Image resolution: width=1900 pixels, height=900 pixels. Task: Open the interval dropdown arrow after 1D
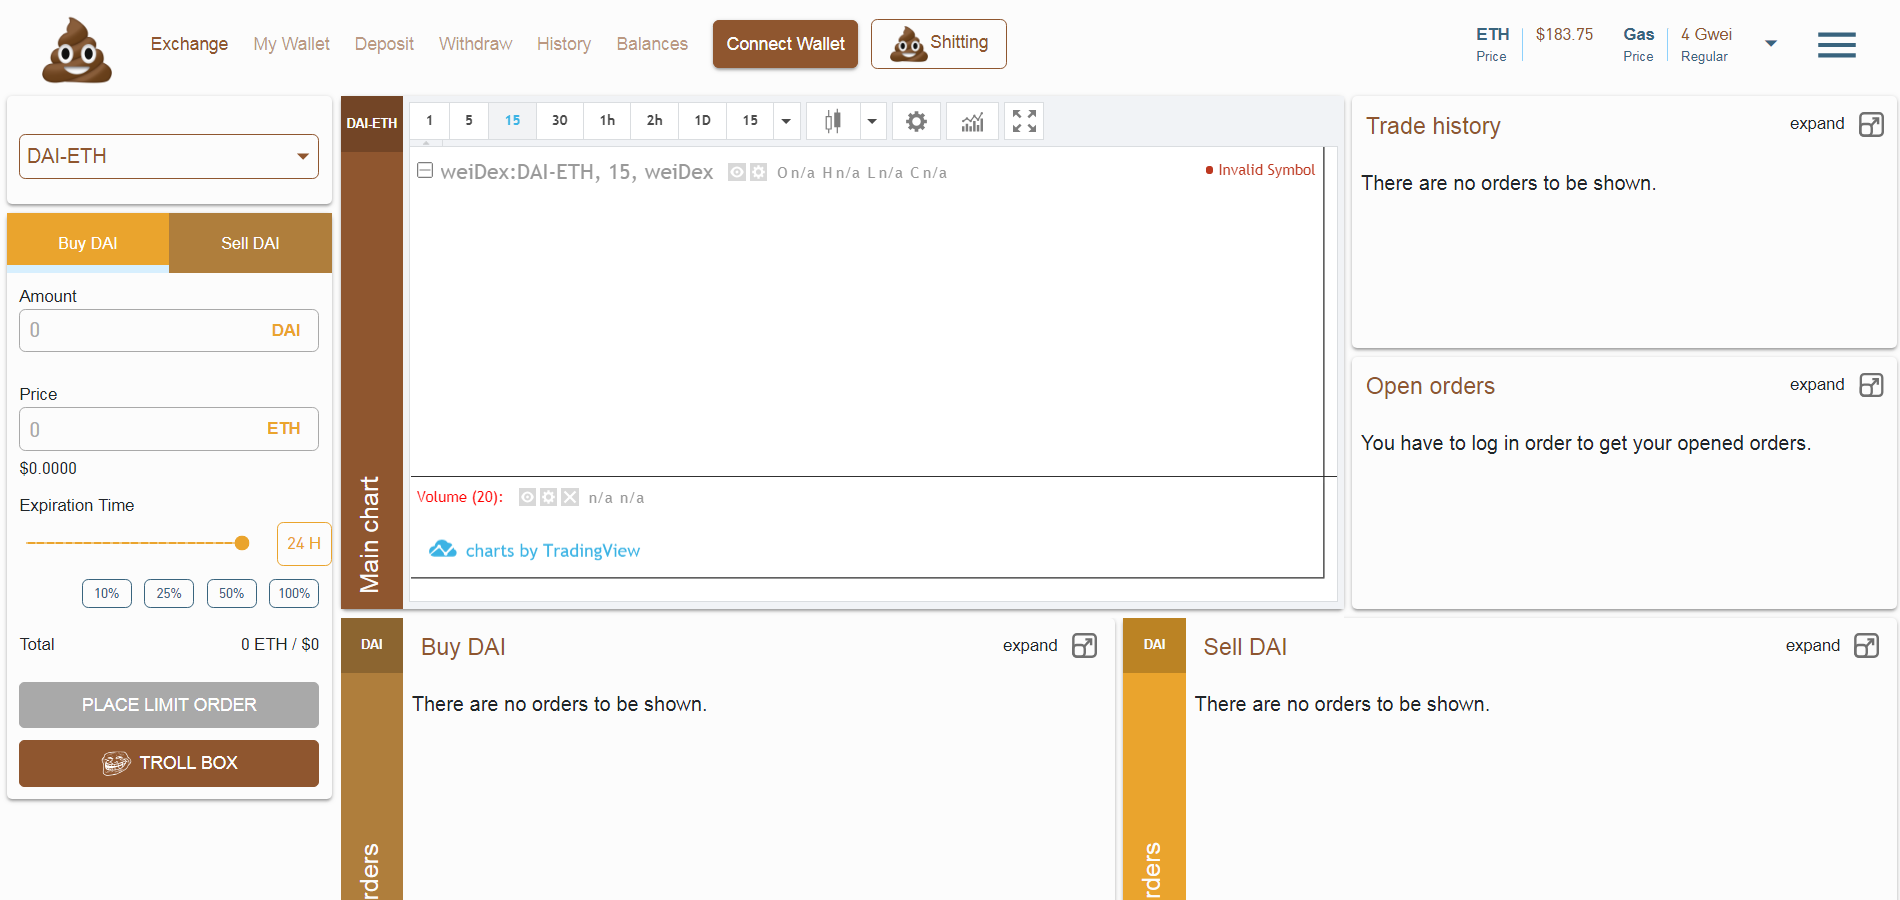tap(787, 121)
